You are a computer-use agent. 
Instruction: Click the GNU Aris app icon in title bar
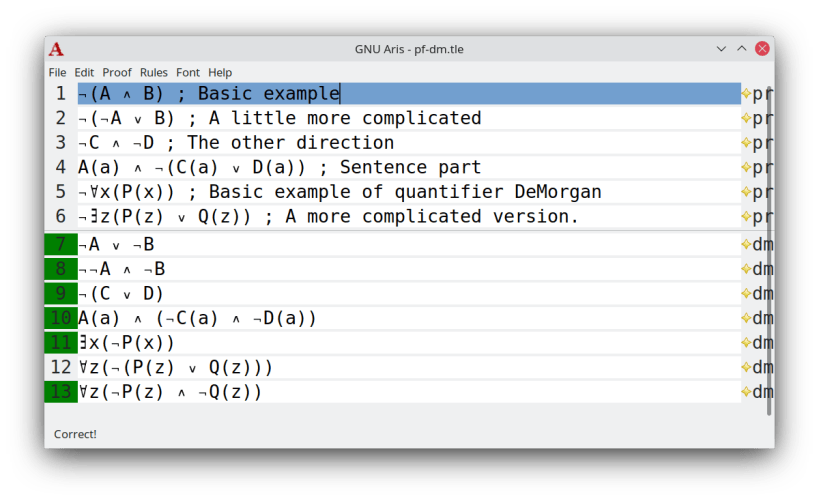click(57, 49)
